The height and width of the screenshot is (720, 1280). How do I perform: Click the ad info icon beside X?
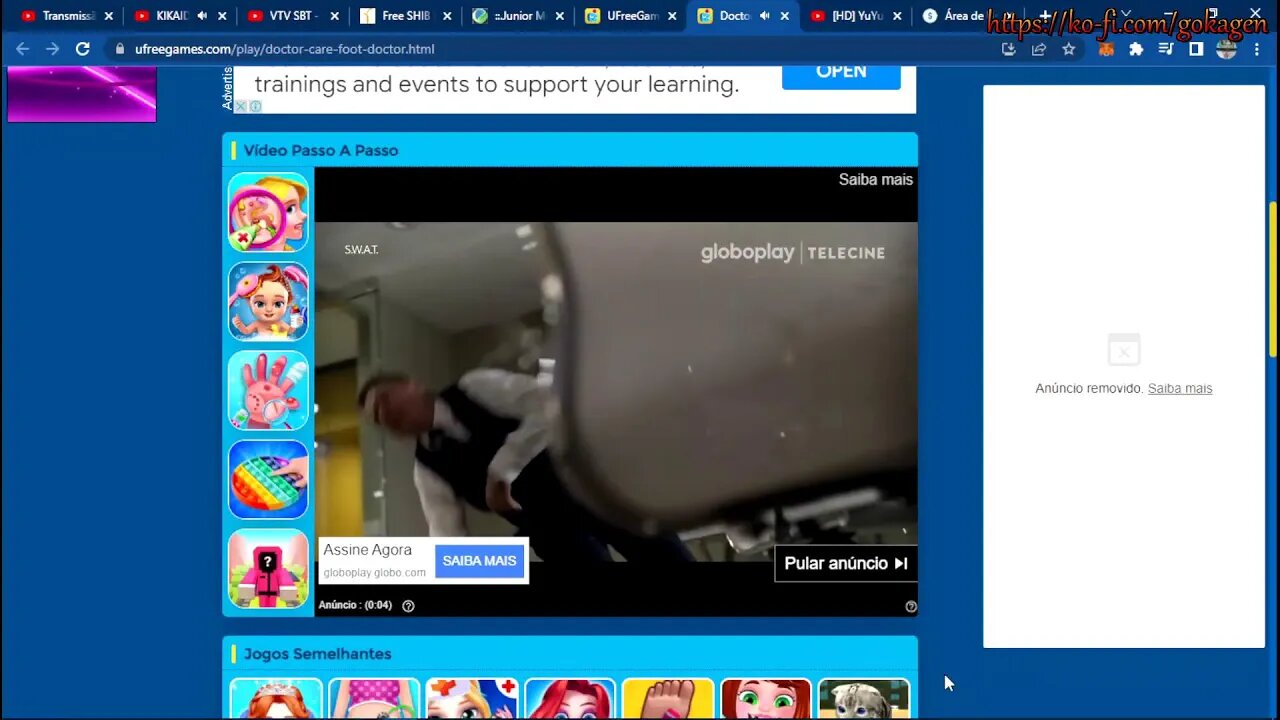point(255,106)
